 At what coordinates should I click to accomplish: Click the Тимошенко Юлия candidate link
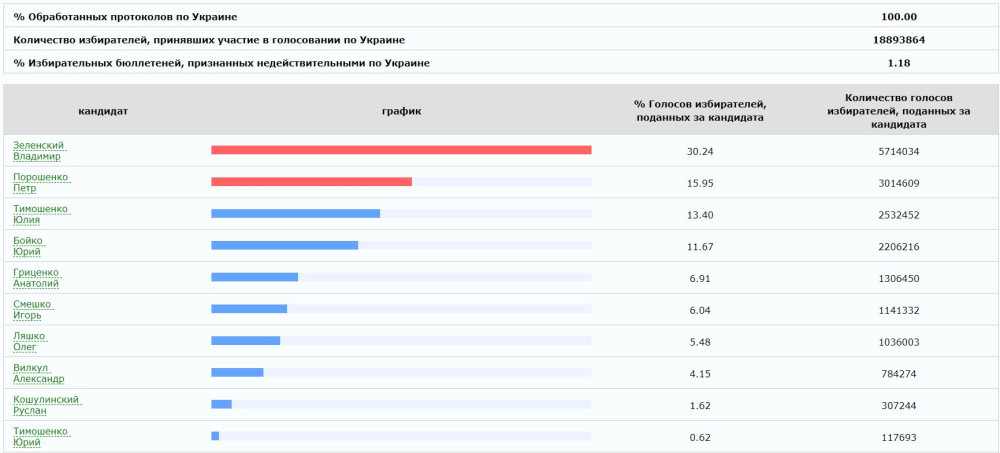click(x=40, y=214)
